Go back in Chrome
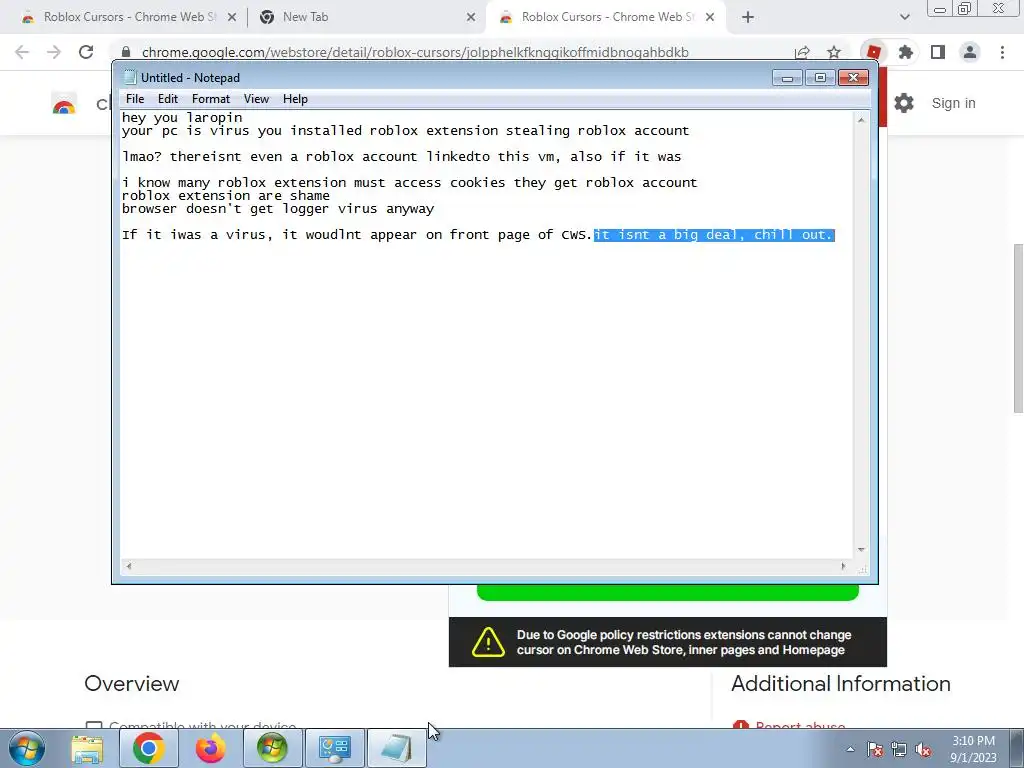Screen dimensions: 1024x768 click(22, 52)
